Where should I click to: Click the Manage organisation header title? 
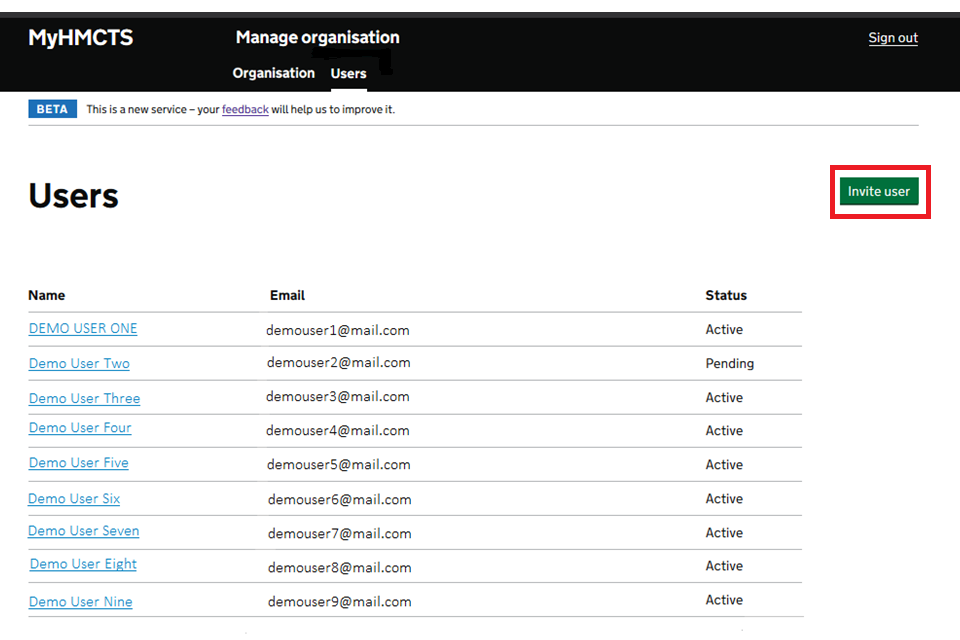(317, 38)
